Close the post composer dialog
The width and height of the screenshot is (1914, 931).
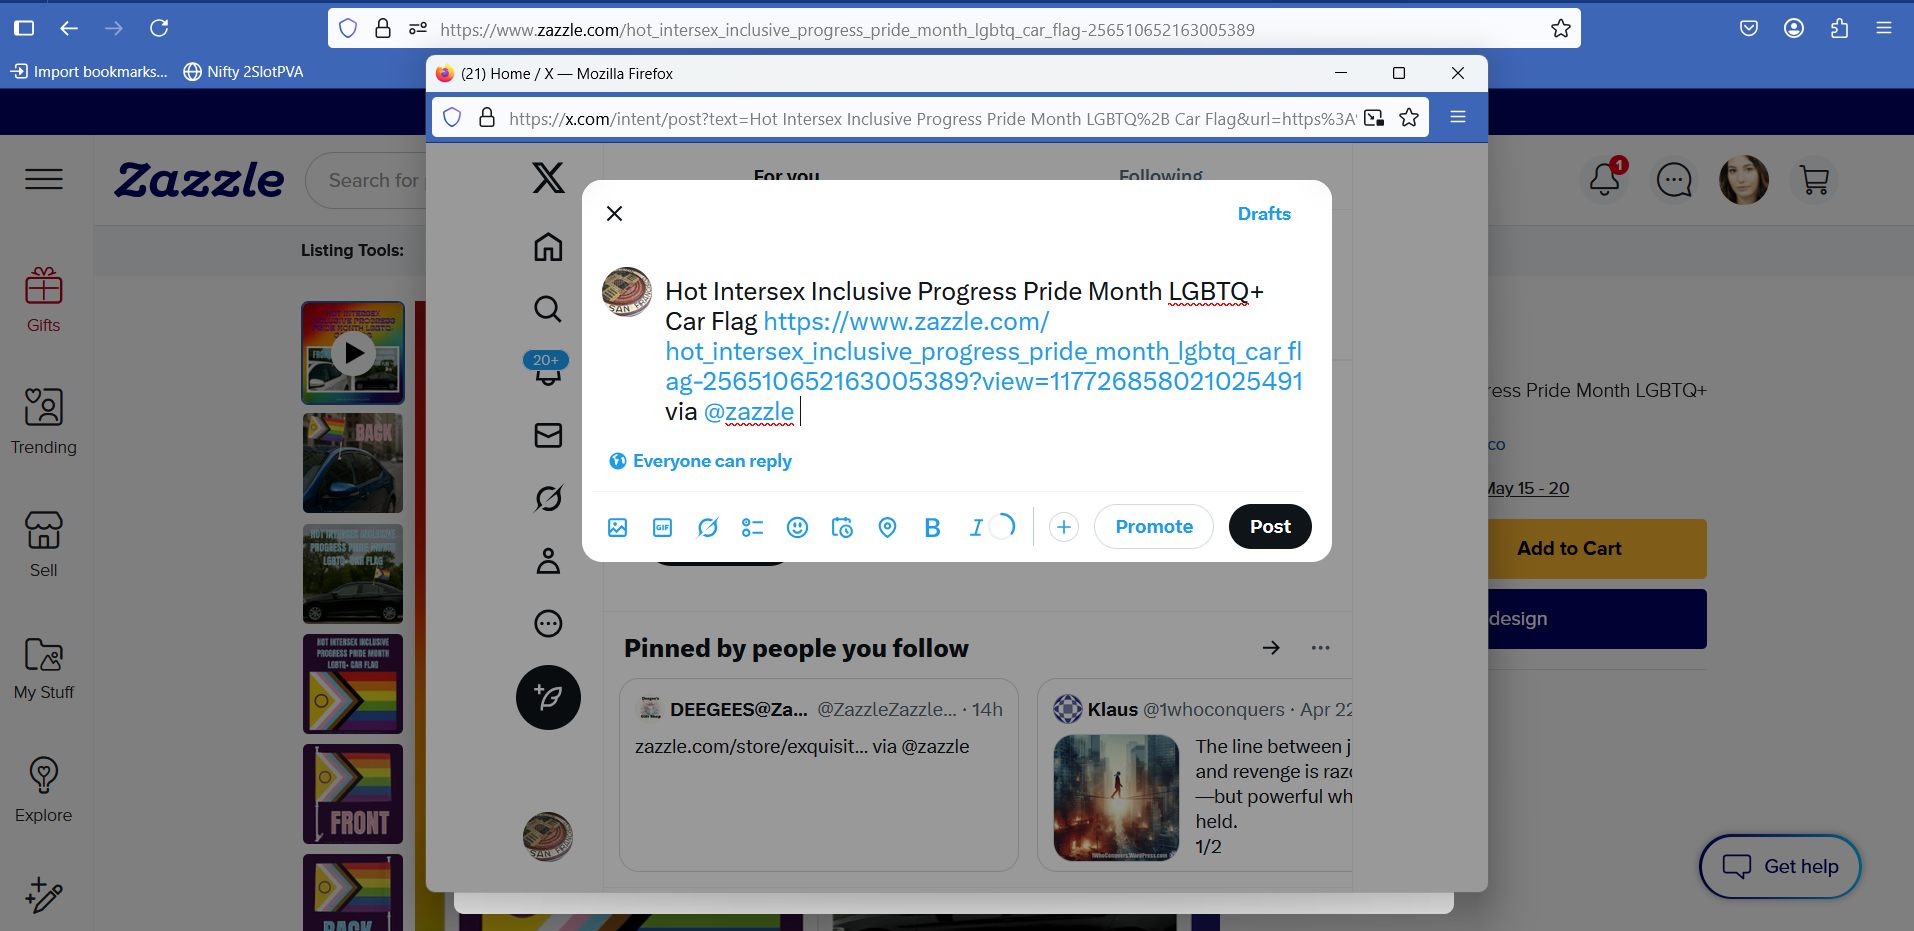615,213
